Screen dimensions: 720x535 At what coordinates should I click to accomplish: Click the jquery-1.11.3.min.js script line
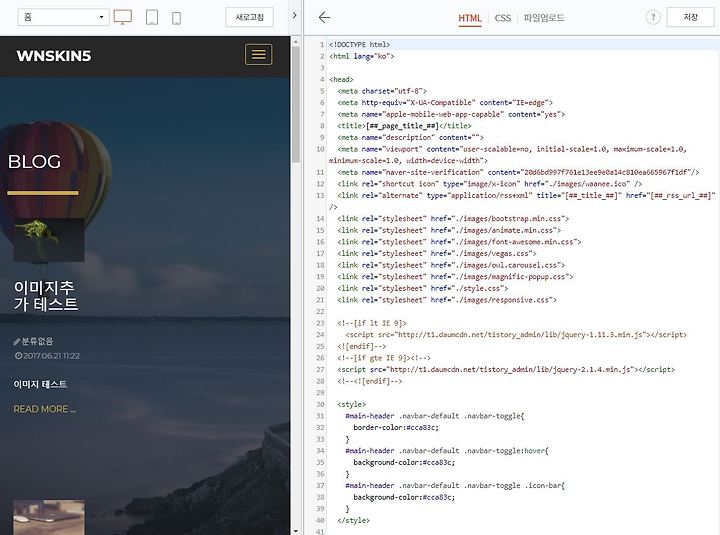[x=516, y=335]
